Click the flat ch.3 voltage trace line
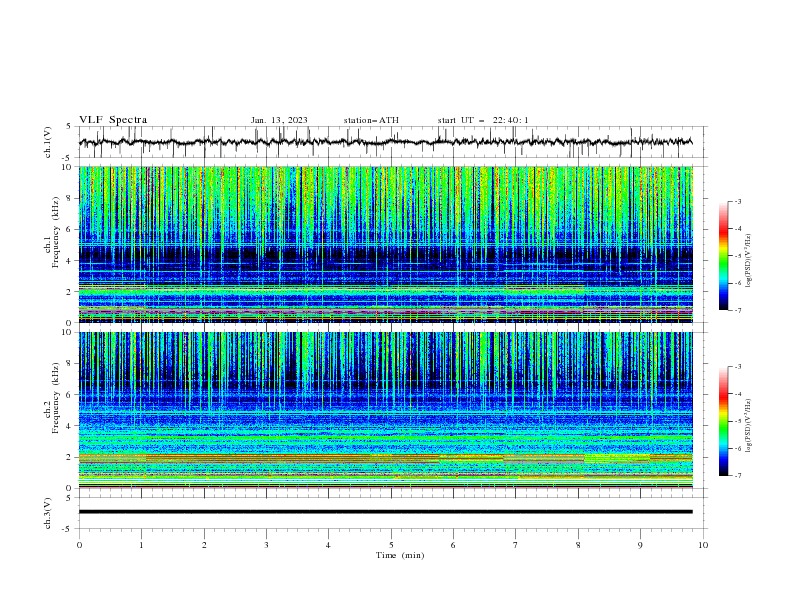This screenshot has width=792, height=612. tap(385, 512)
